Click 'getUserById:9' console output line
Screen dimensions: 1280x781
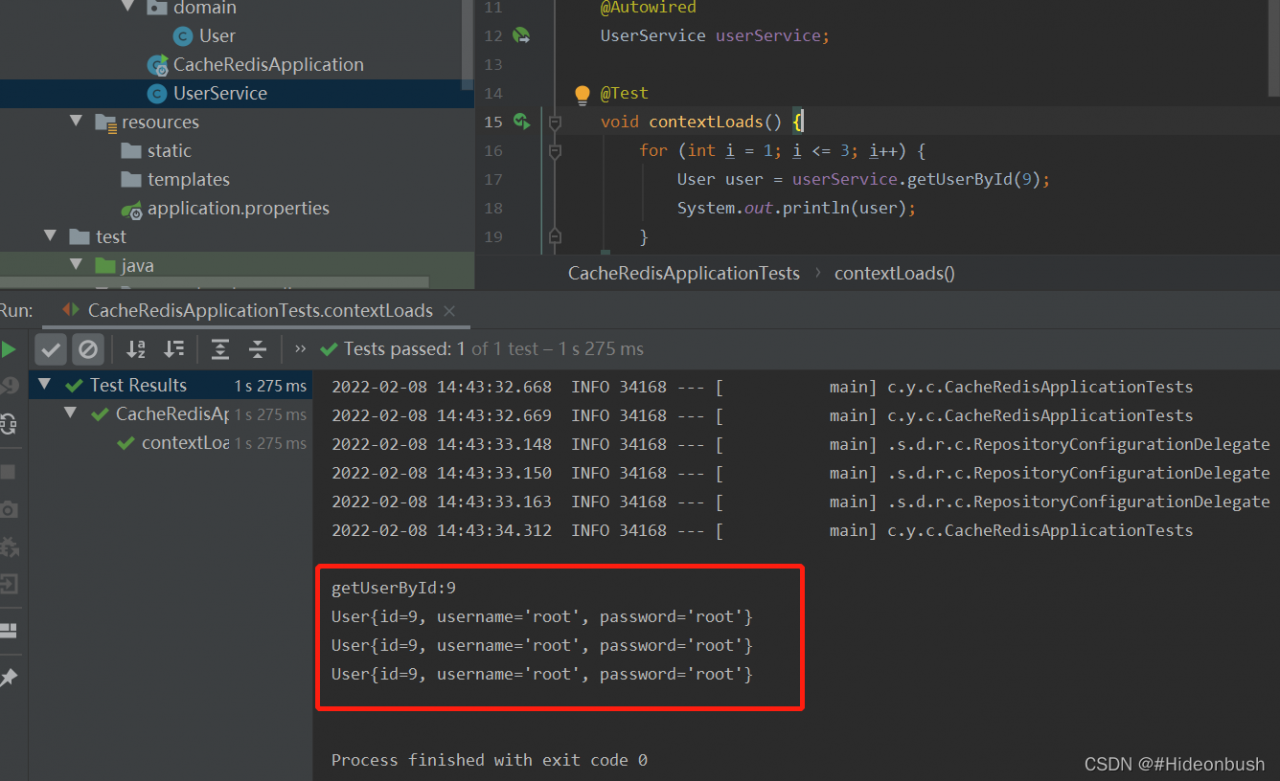[x=394, y=588]
